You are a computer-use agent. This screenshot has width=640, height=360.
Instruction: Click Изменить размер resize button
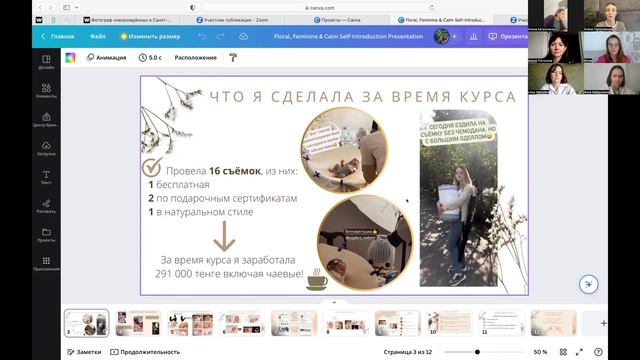pos(150,36)
